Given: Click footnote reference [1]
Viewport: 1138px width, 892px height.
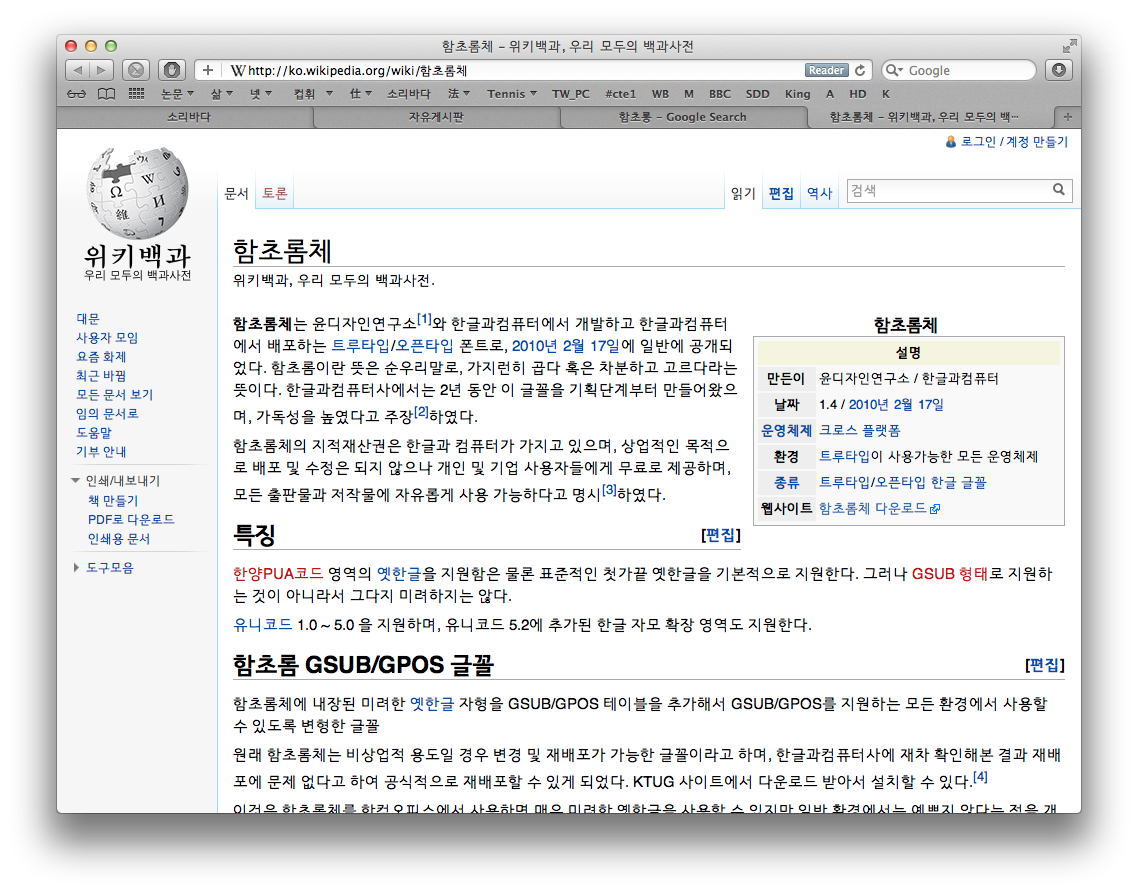Looking at the screenshot, I should tap(425, 319).
